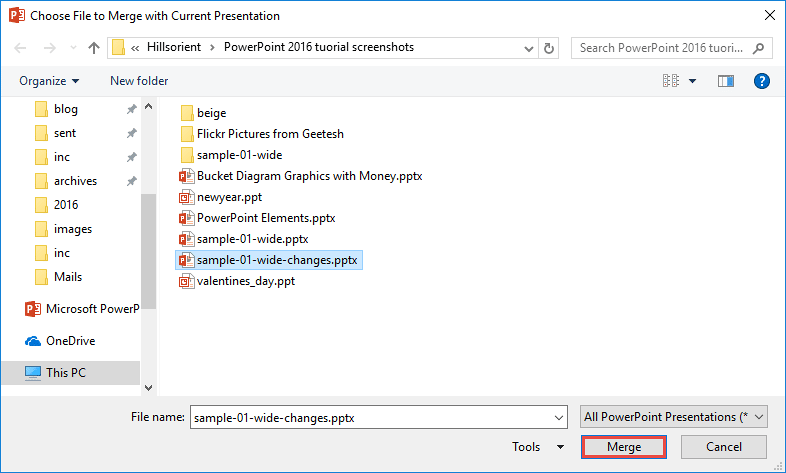The width and height of the screenshot is (786, 473).
Task: Select OneDrive in navigation pane
Action: 60,341
